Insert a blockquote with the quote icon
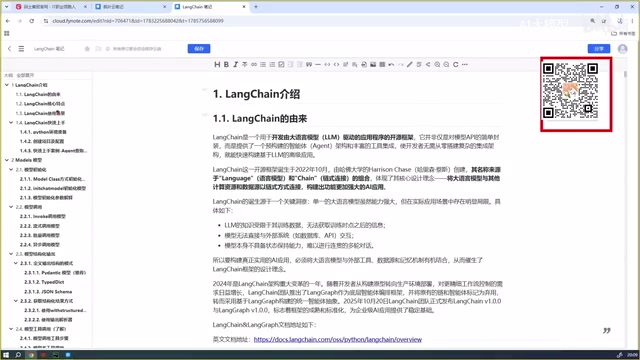Screen dimensions: 640x360 coord(309,64)
